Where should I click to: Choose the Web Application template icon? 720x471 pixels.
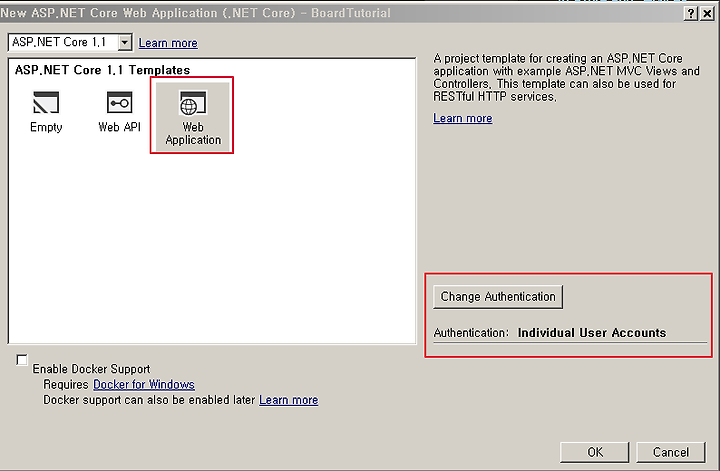pyautogui.click(x=193, y=102)
